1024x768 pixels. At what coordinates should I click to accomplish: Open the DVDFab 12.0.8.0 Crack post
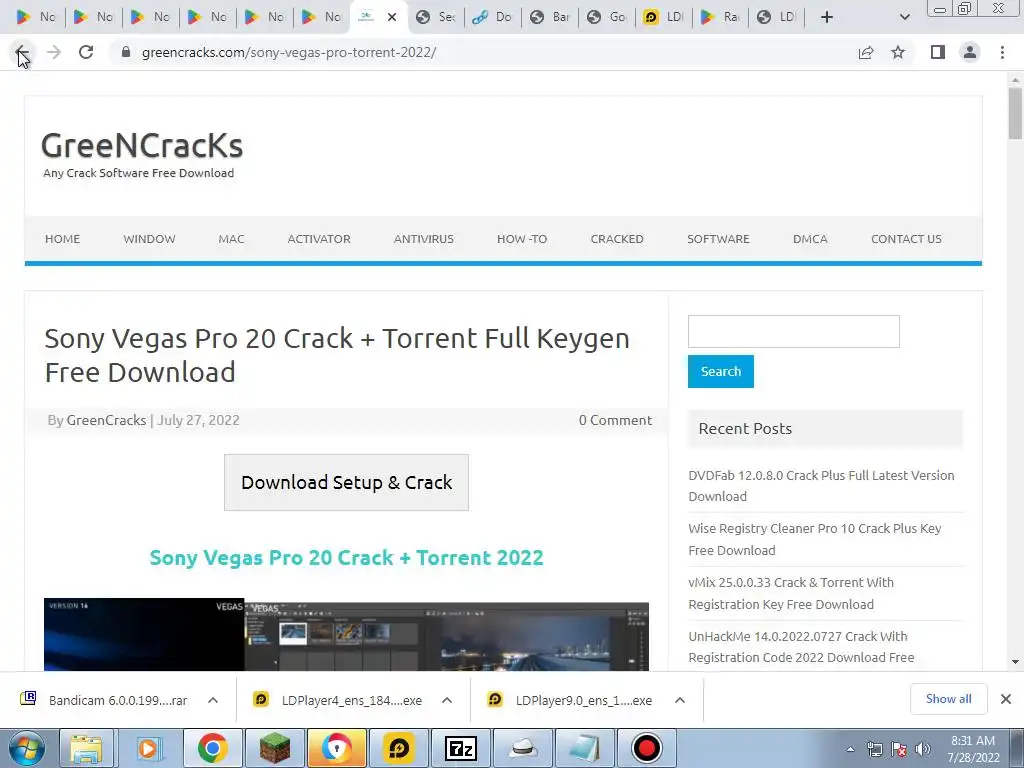point(821,486)
